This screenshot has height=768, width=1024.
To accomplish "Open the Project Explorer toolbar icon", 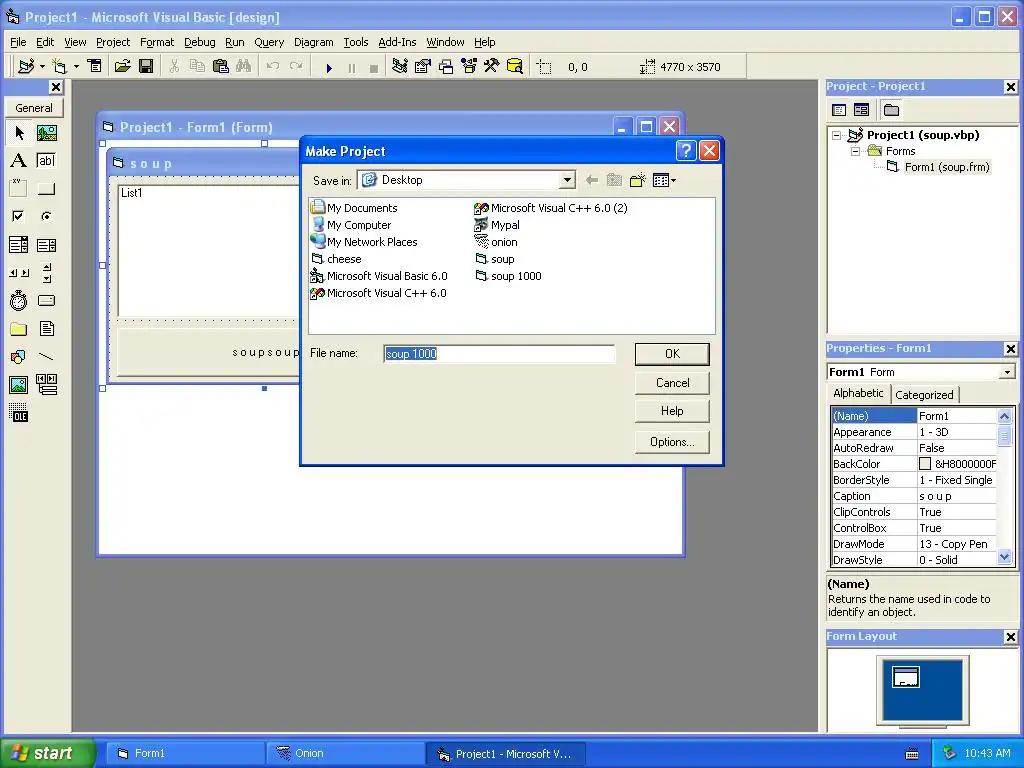I will pyautogui.click(x=400, y=67).
